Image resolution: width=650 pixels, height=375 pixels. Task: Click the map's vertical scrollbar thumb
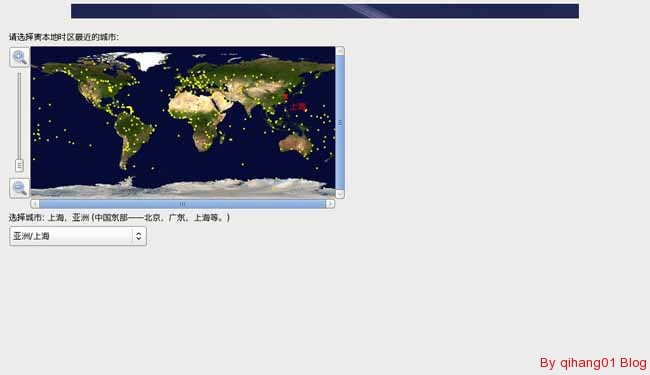point(340,123)
